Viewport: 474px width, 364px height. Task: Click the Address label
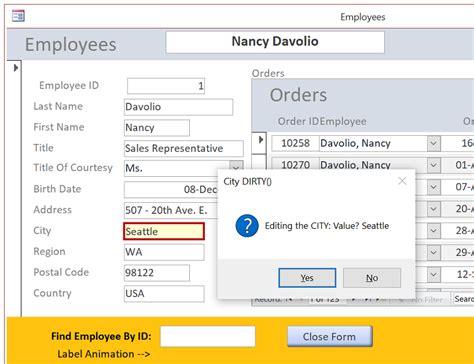click(52, 210)
